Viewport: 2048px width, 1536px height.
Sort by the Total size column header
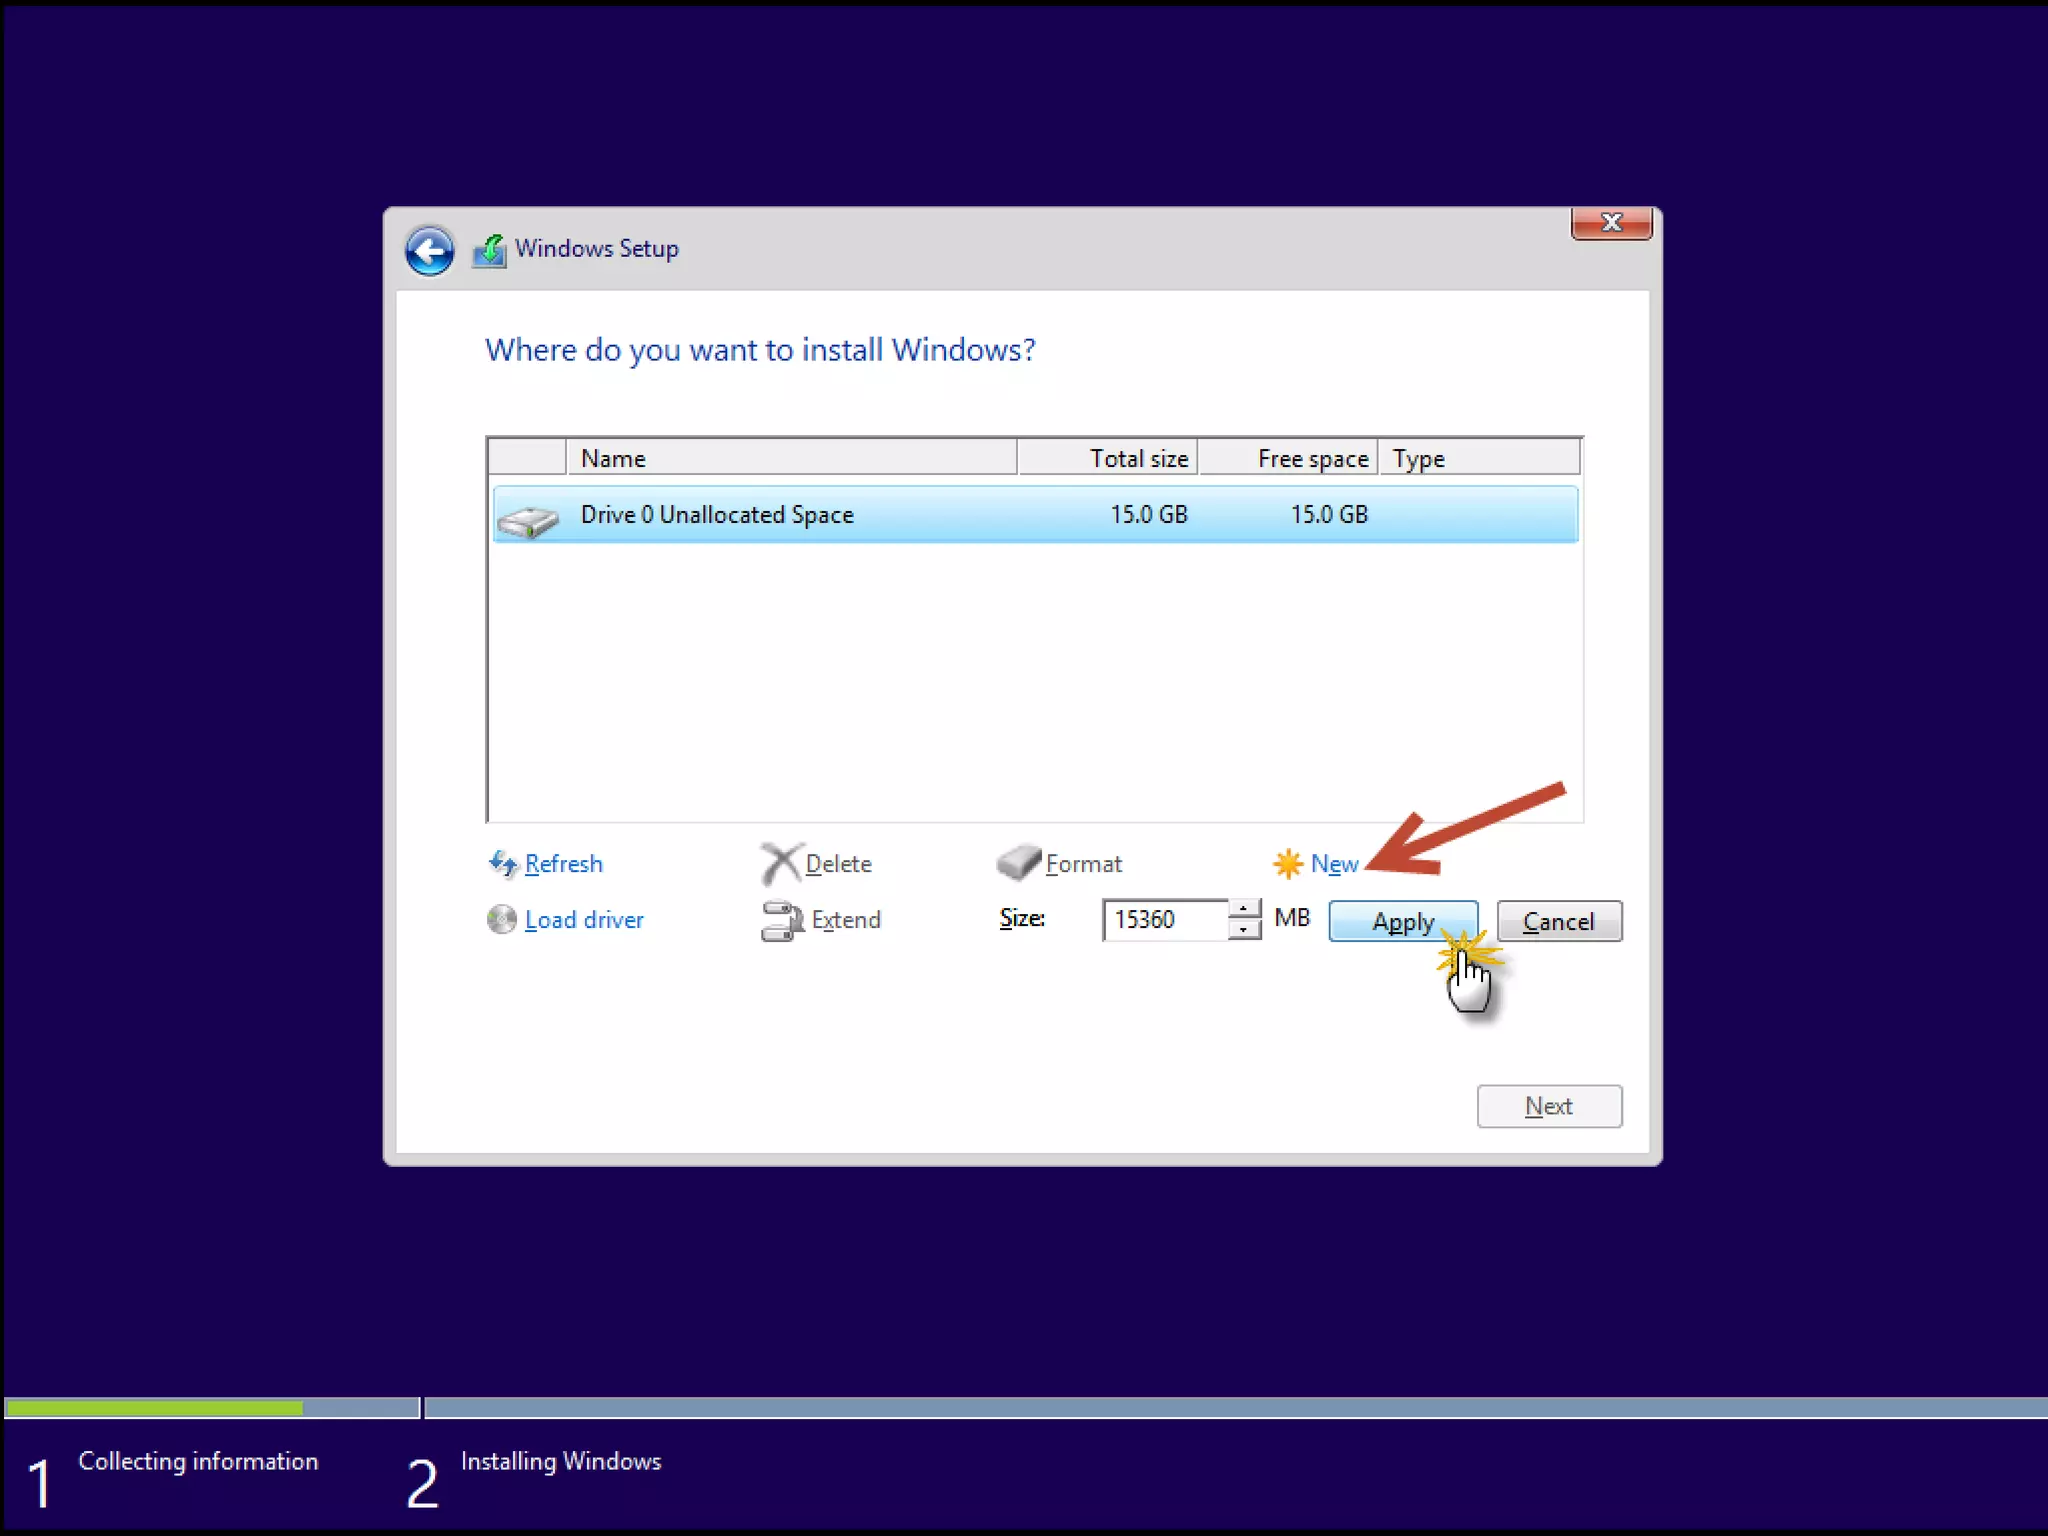1108,458
